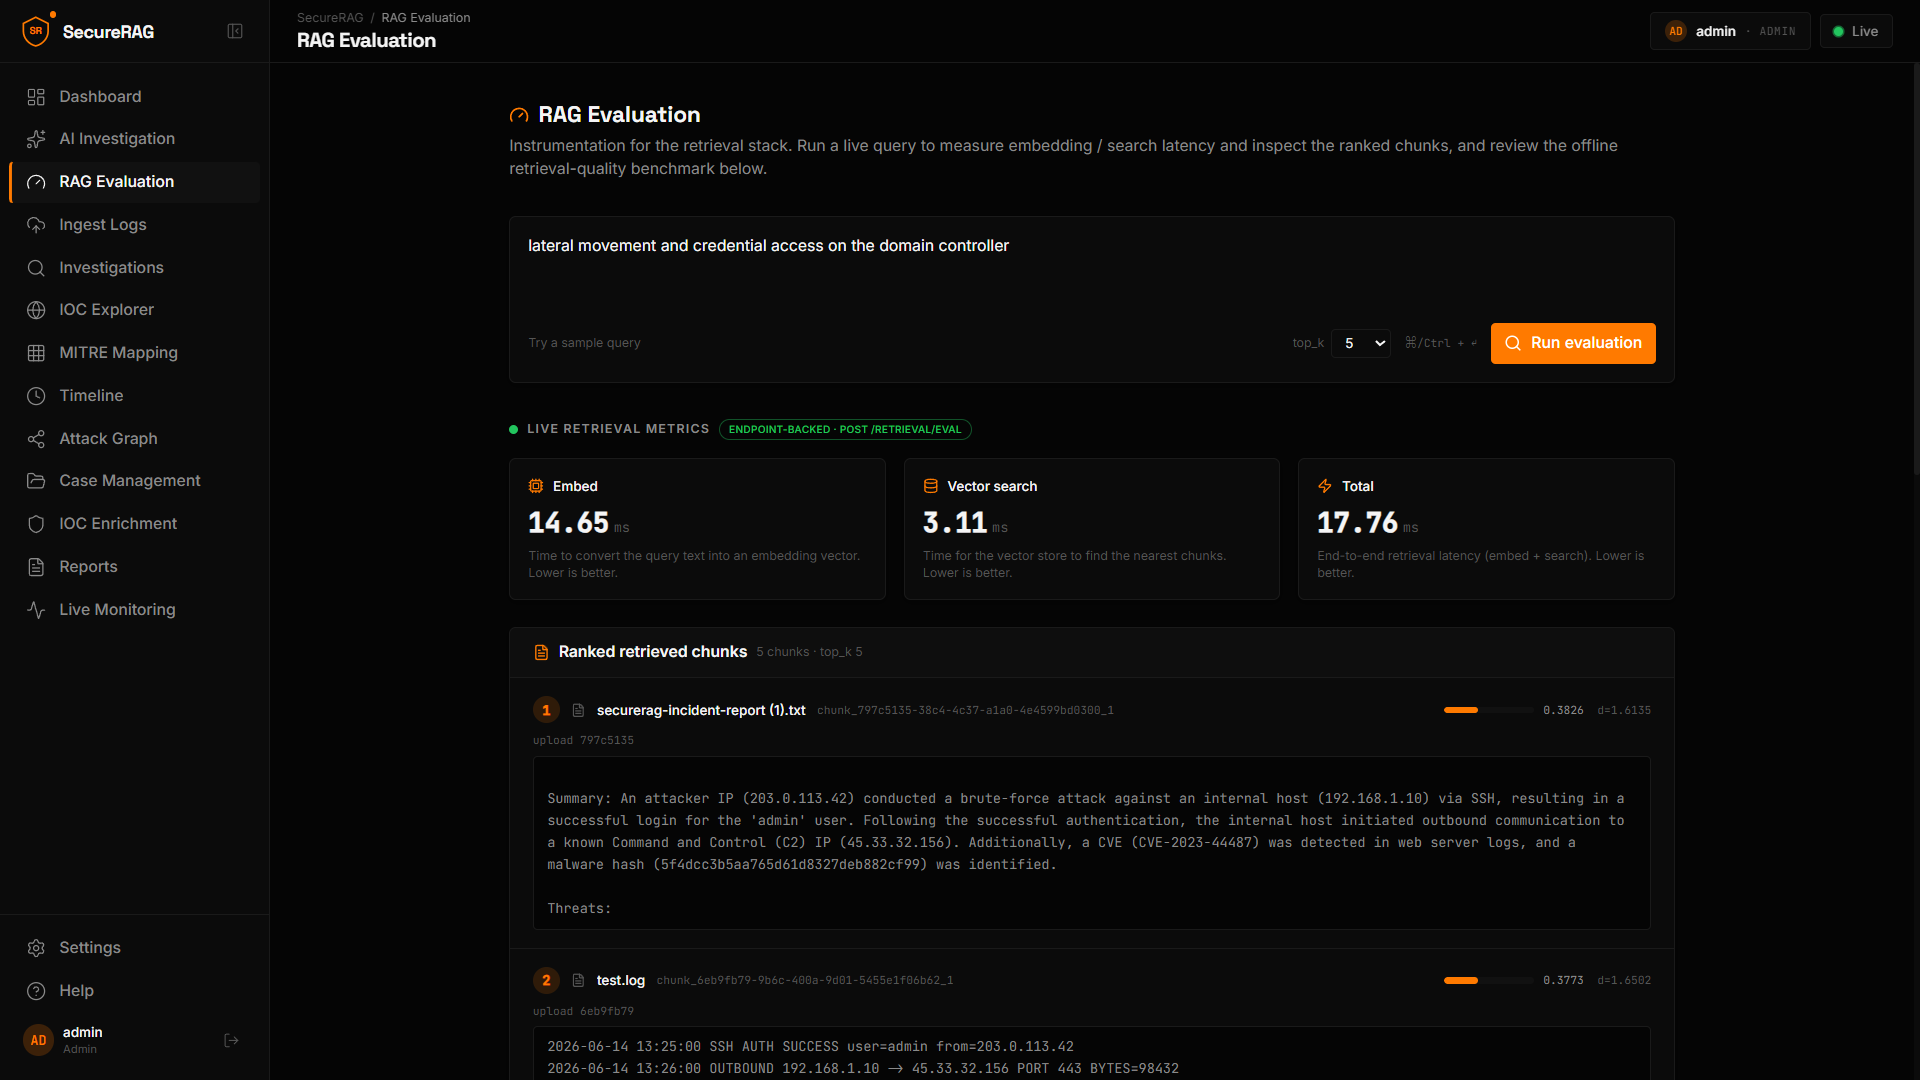Click the 0.3826 score value
The width and height of the screenshot is (1920, 1080).
(x=1563, y=710)
